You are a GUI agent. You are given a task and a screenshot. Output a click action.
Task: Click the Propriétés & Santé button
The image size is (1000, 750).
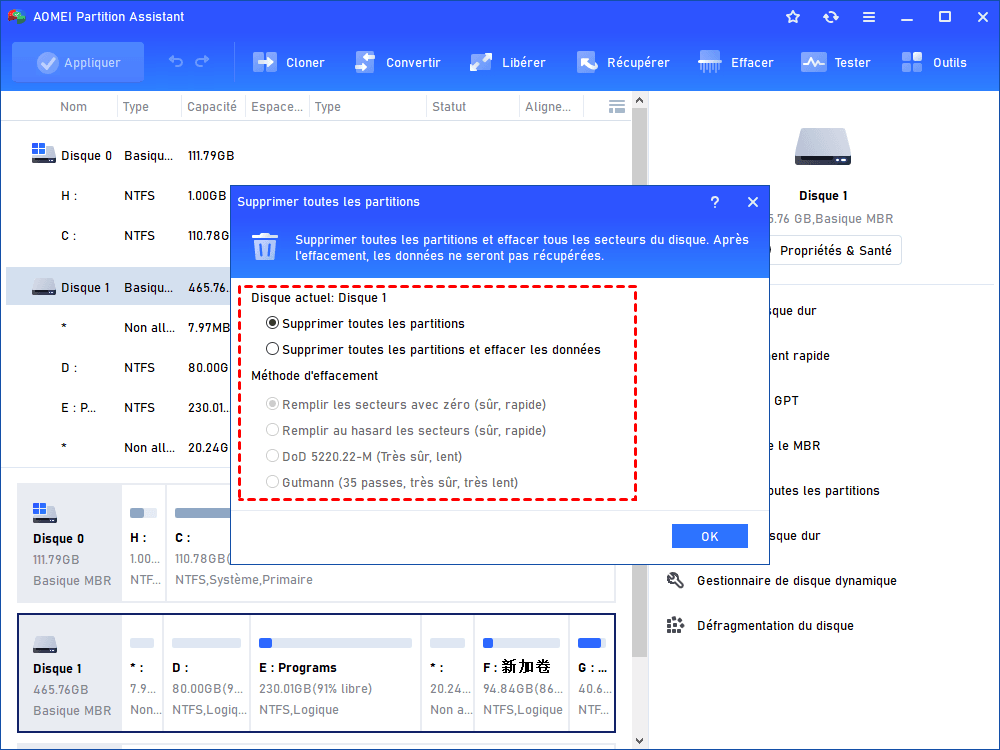835,251
